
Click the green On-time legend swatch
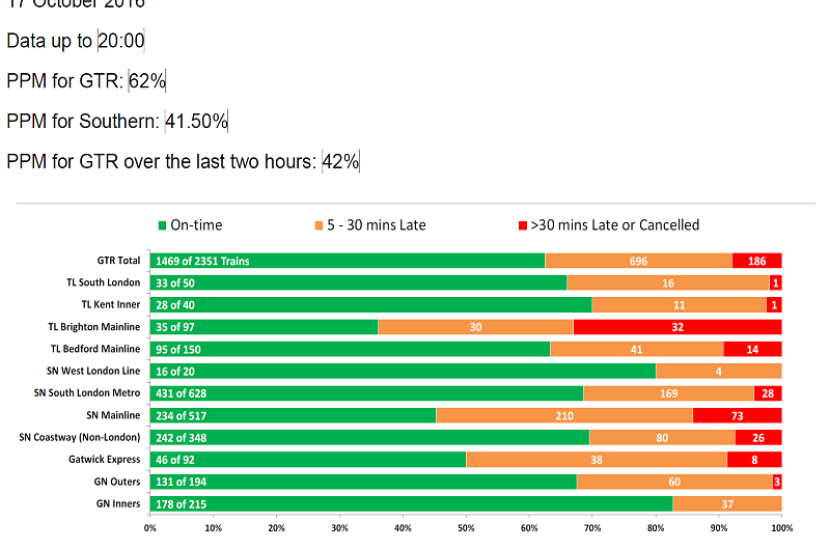(162, 226)
